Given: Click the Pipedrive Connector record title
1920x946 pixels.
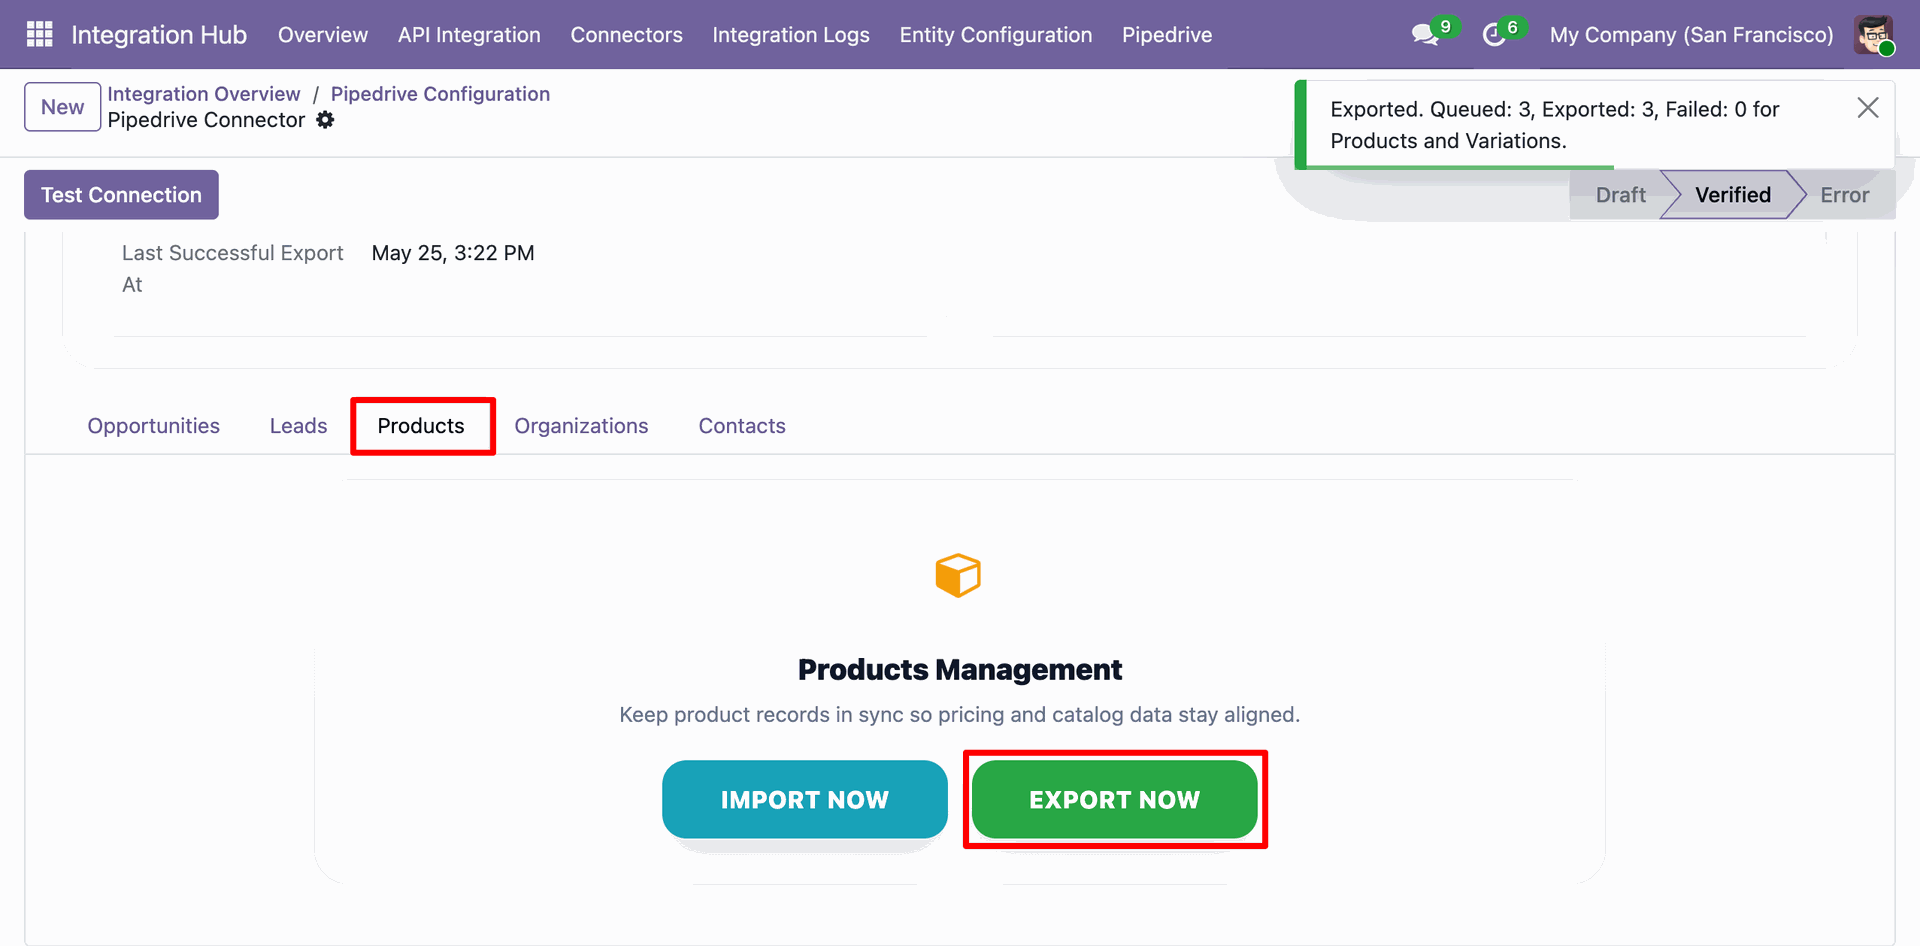Looking at the screenshot, I should (206, 120).
